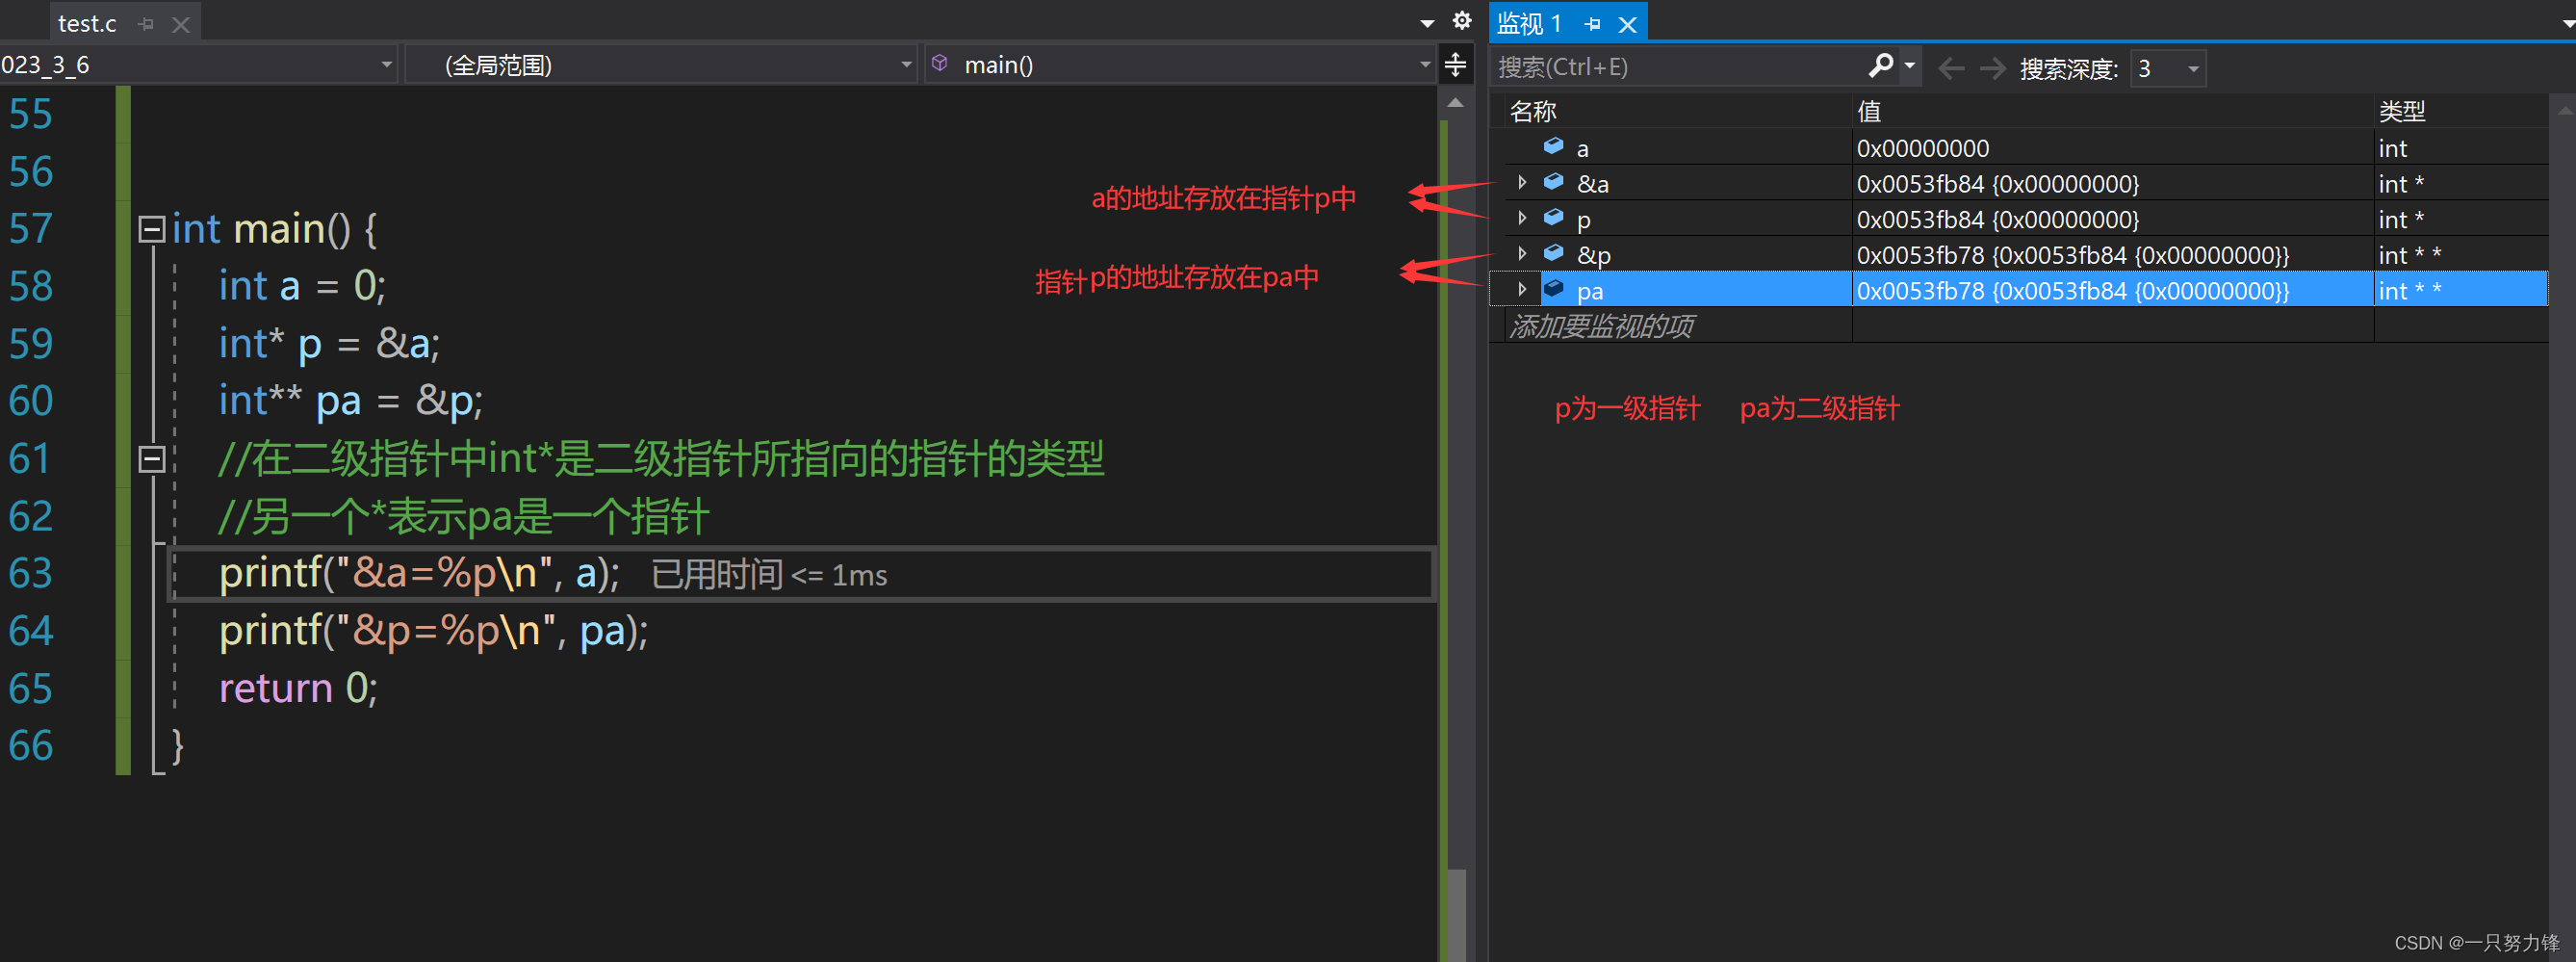Collapse the comment block at line 61
2576x962 pixels.
coord(151,459)
